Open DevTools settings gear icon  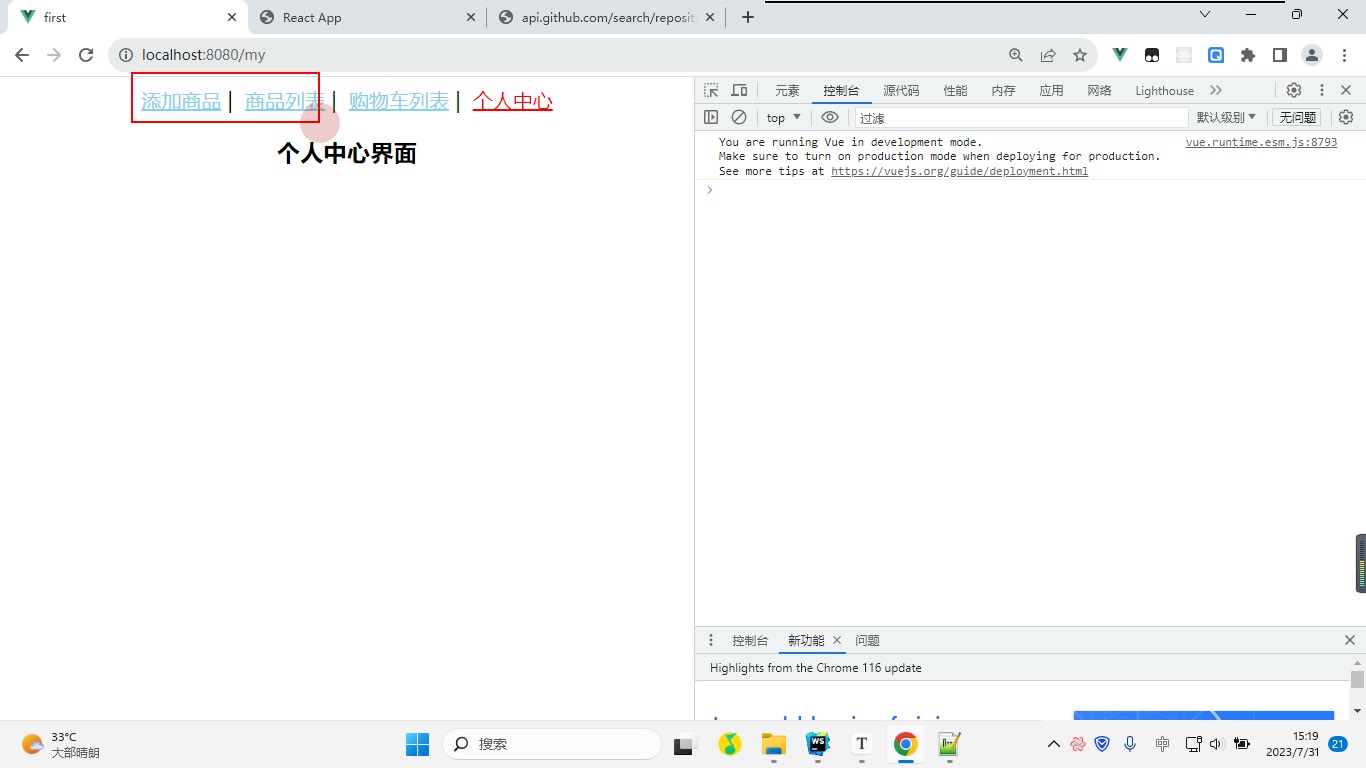[1294, 90]
